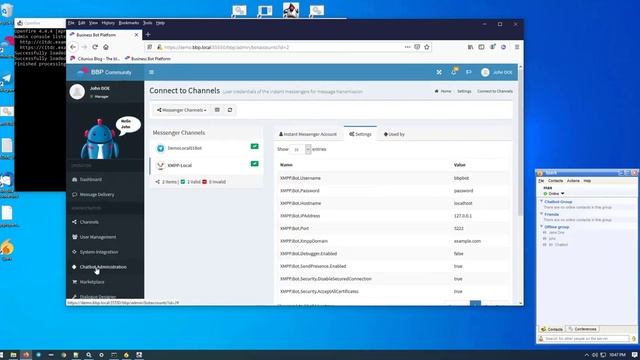
Task: Open a new browser tab with plus icon
Action: (x=148, y=35)
